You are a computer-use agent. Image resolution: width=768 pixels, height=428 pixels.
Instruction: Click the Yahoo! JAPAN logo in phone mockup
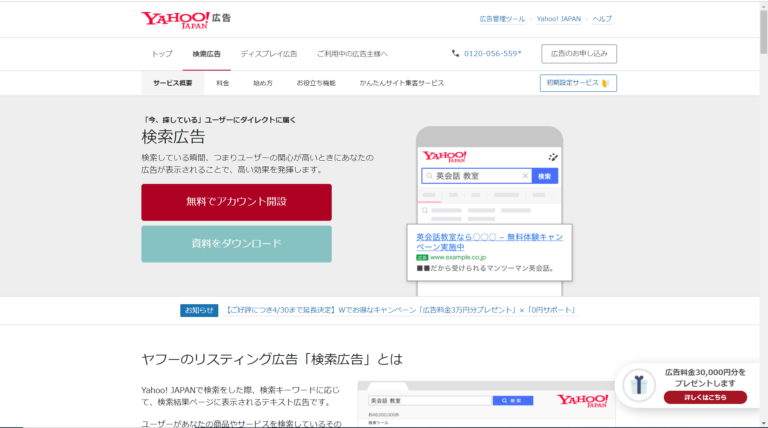pos(445,157)
